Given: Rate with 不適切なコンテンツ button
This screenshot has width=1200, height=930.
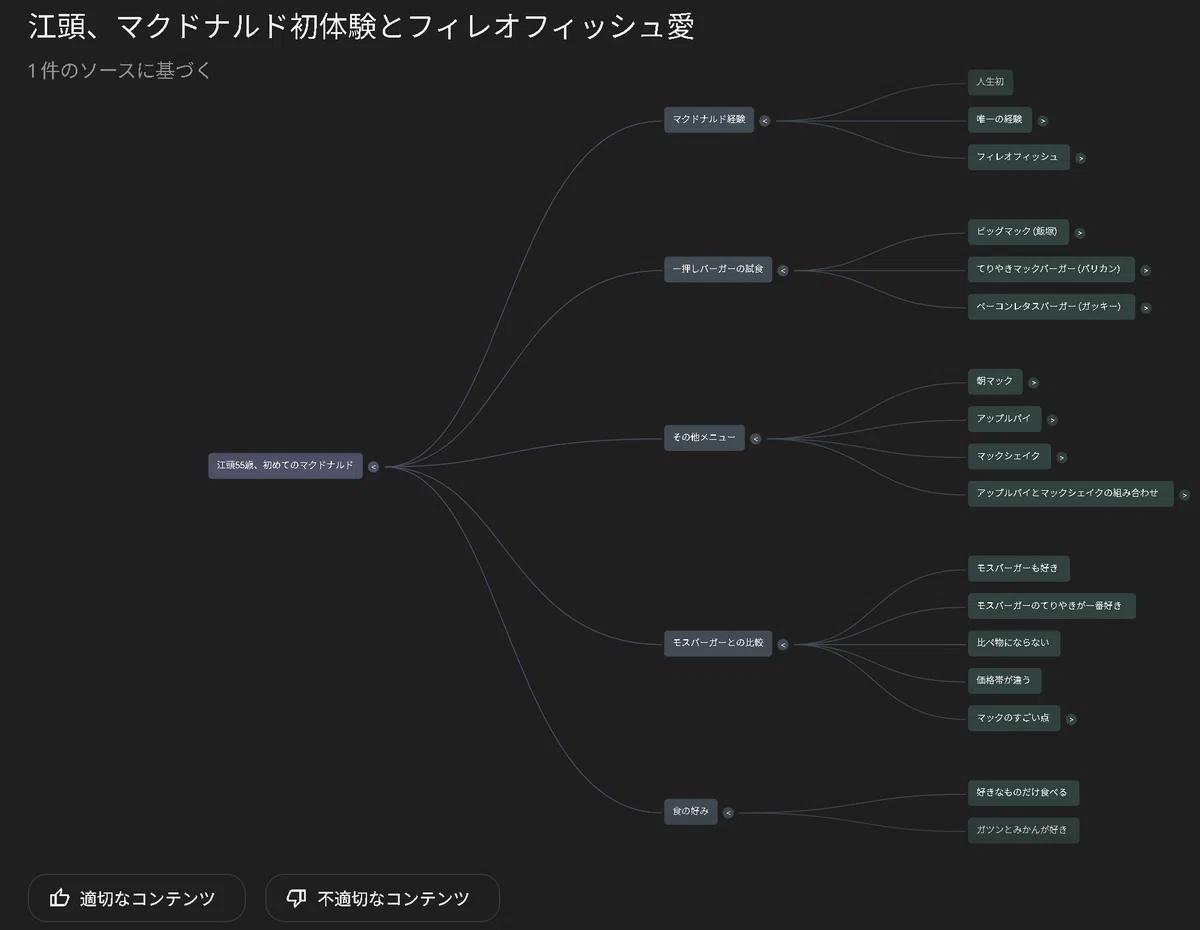Looking at the screenshot, I should coord(382,898).
